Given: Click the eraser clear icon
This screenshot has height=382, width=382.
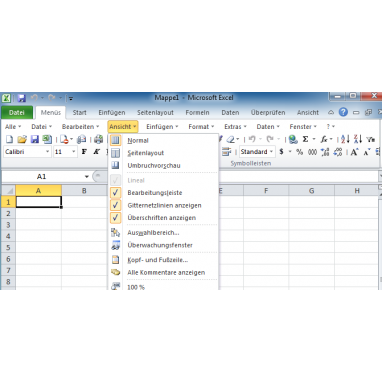Looking at the screenshot, I should click(x=231, y=139).
